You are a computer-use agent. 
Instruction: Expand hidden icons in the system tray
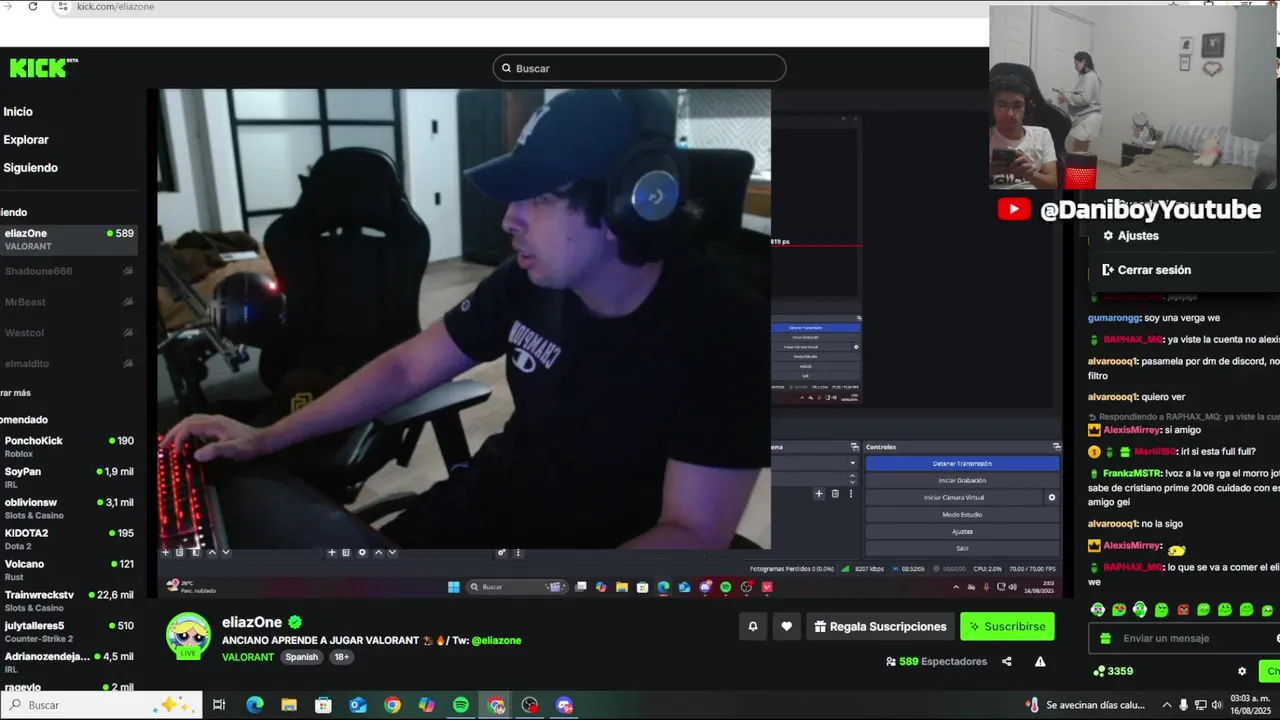tap(1166, 705)
